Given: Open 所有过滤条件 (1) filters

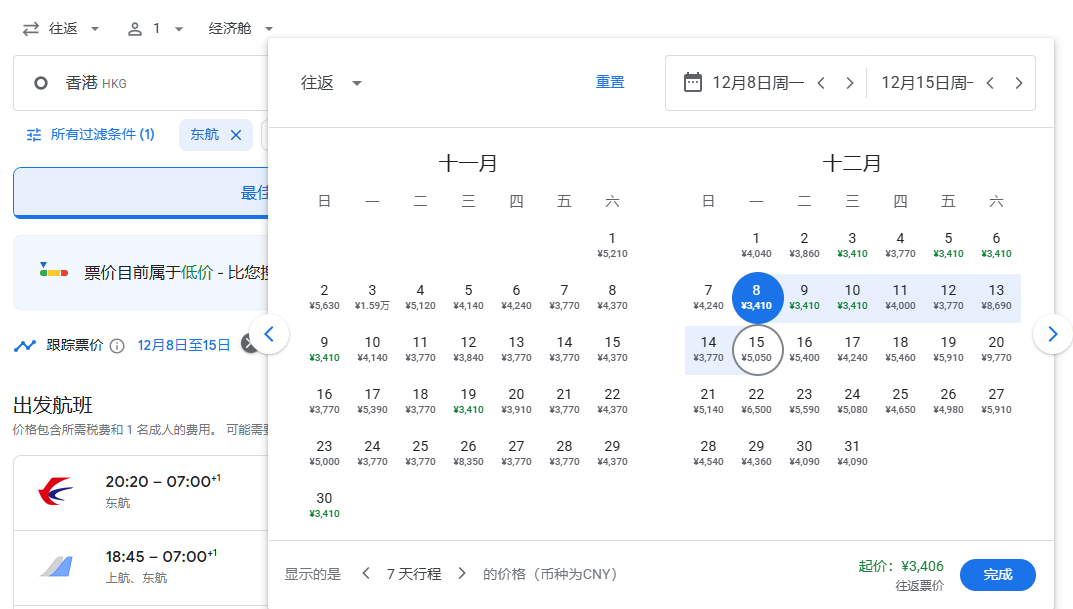Looking at the screenshot, I should click(90, 134).
